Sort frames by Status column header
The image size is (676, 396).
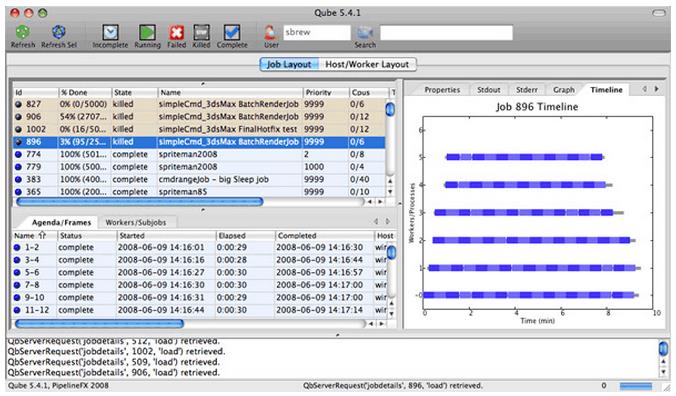point(87,236)
